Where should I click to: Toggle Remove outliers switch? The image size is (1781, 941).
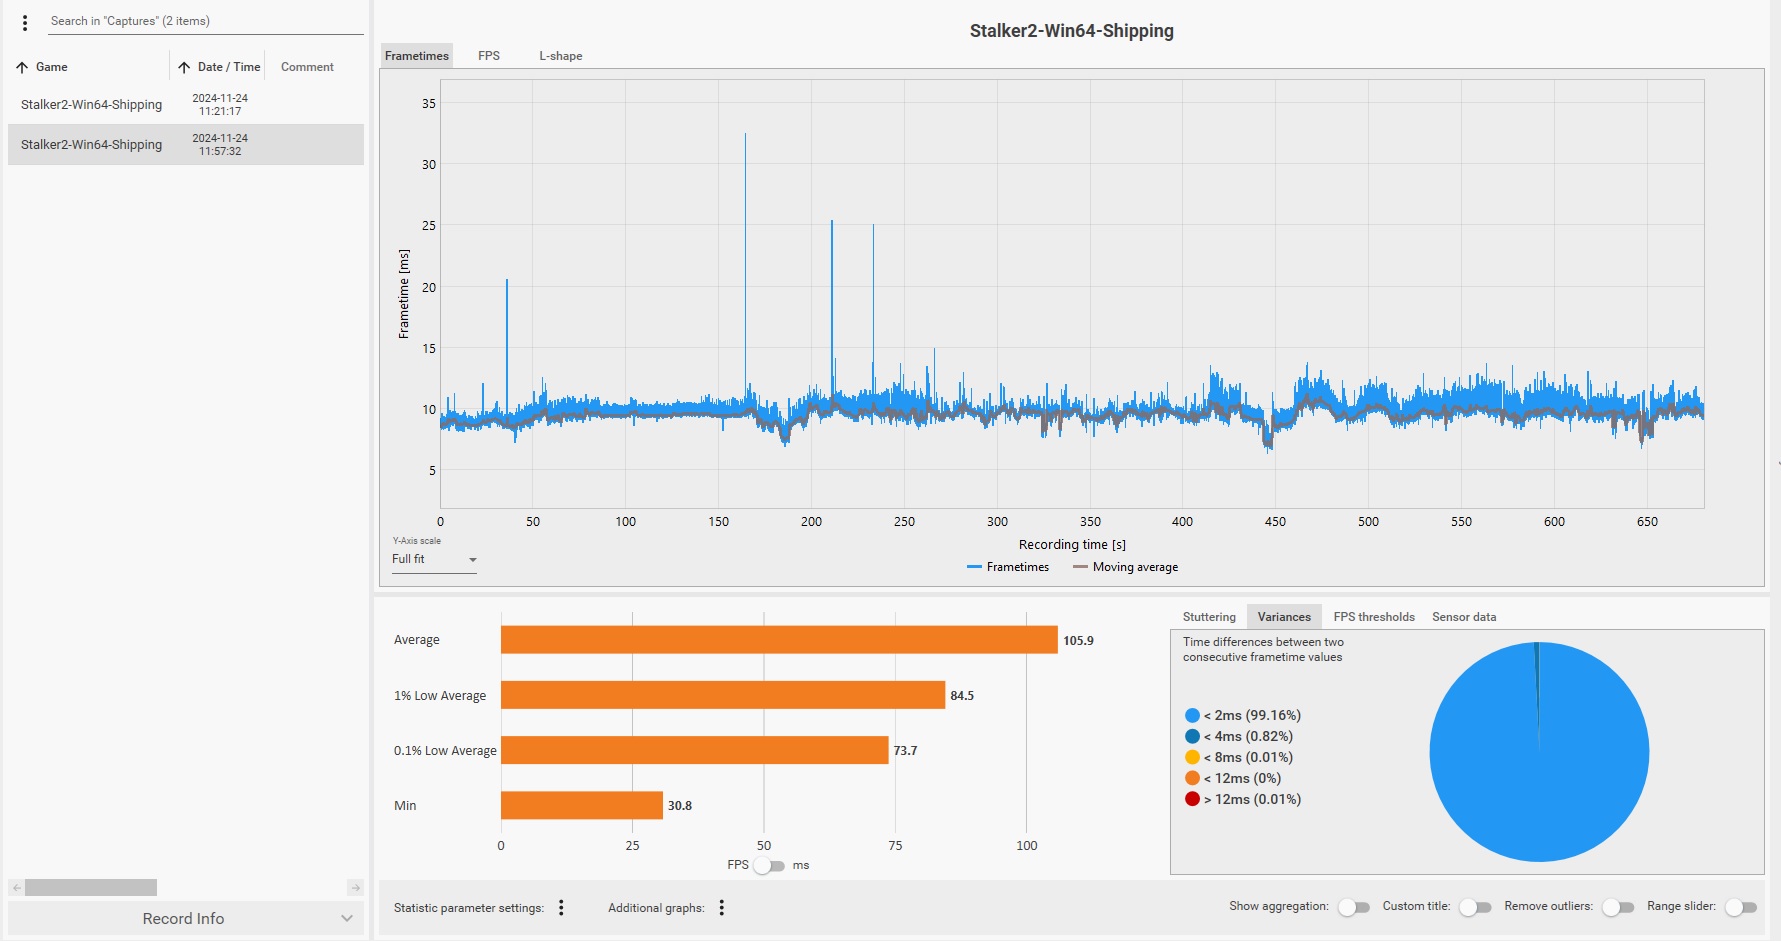click(1618, 907)
